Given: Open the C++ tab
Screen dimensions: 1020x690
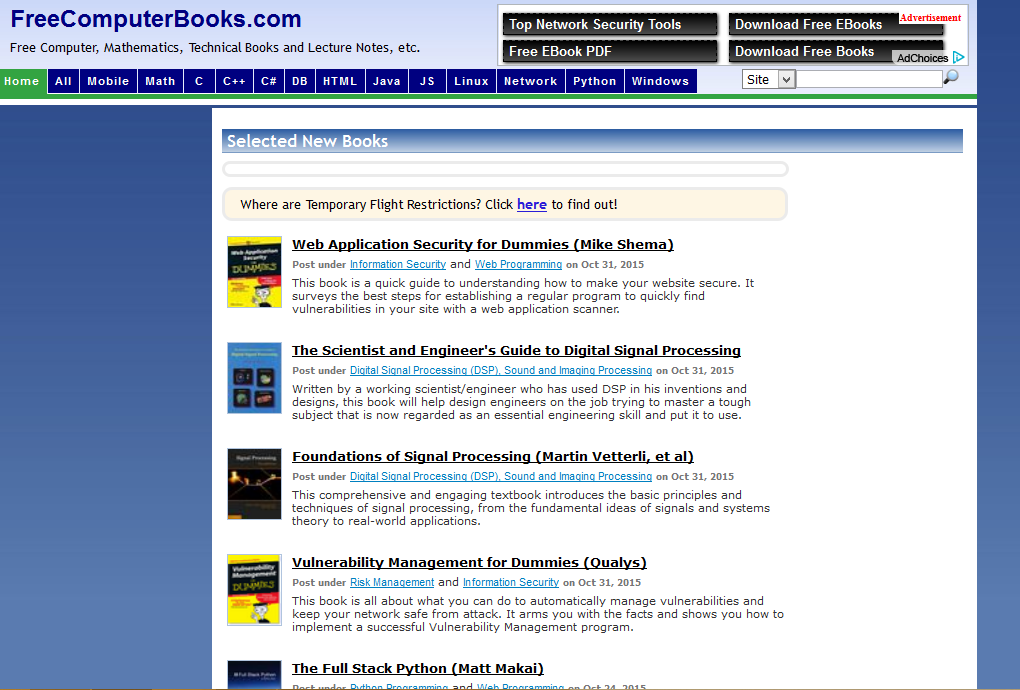Looking at the screenshot, I should pyautogui.click(x=234, y=81).
